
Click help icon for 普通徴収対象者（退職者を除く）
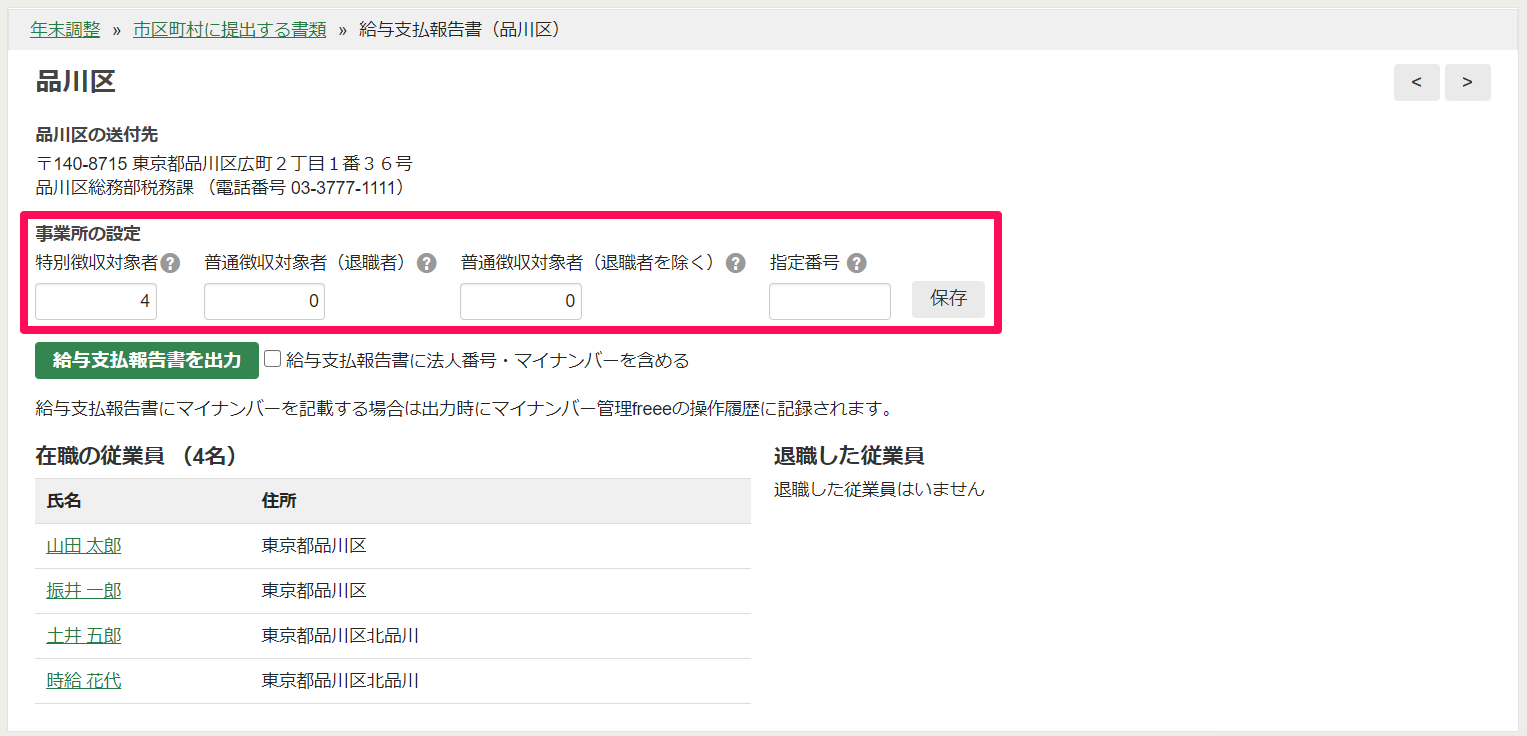click(x=736, y=263)
